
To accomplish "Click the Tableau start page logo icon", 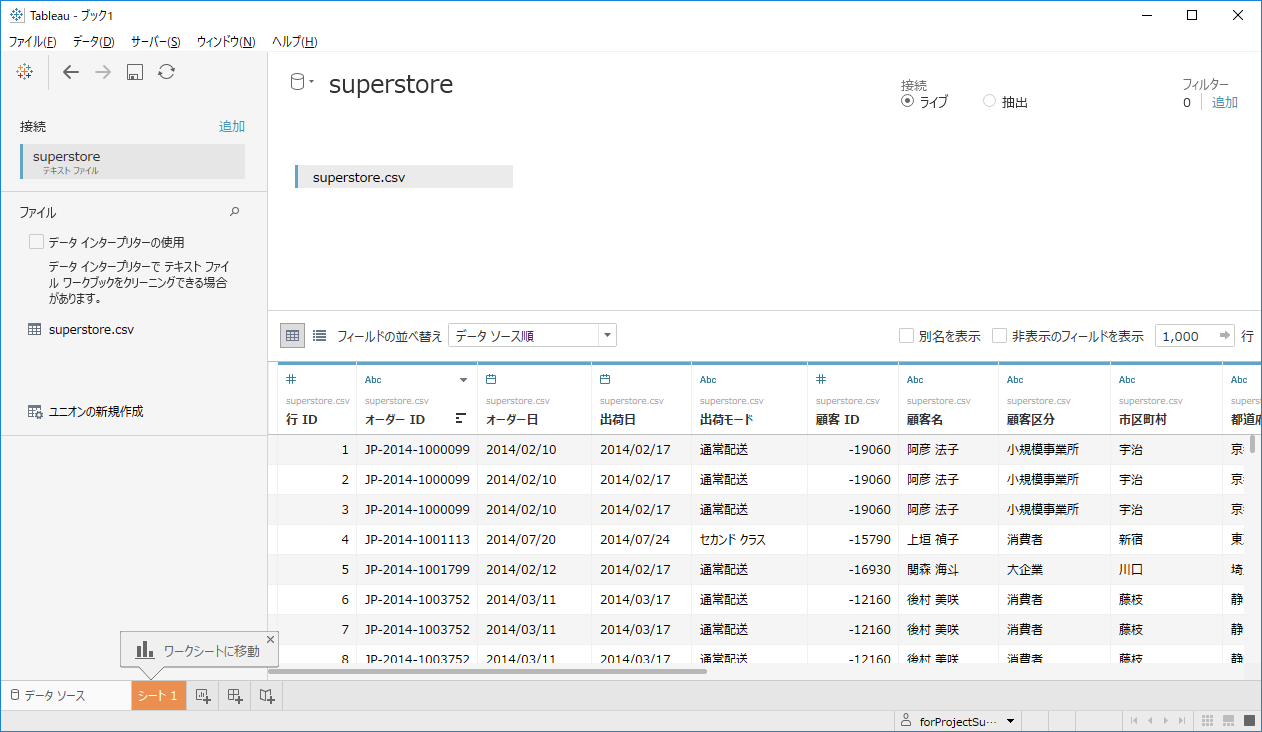I will pyautogui.click(x=25, y=72).
